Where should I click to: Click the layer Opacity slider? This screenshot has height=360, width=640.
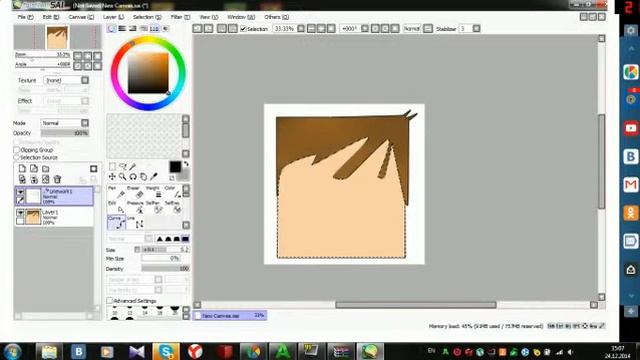(x=64, y=133)
